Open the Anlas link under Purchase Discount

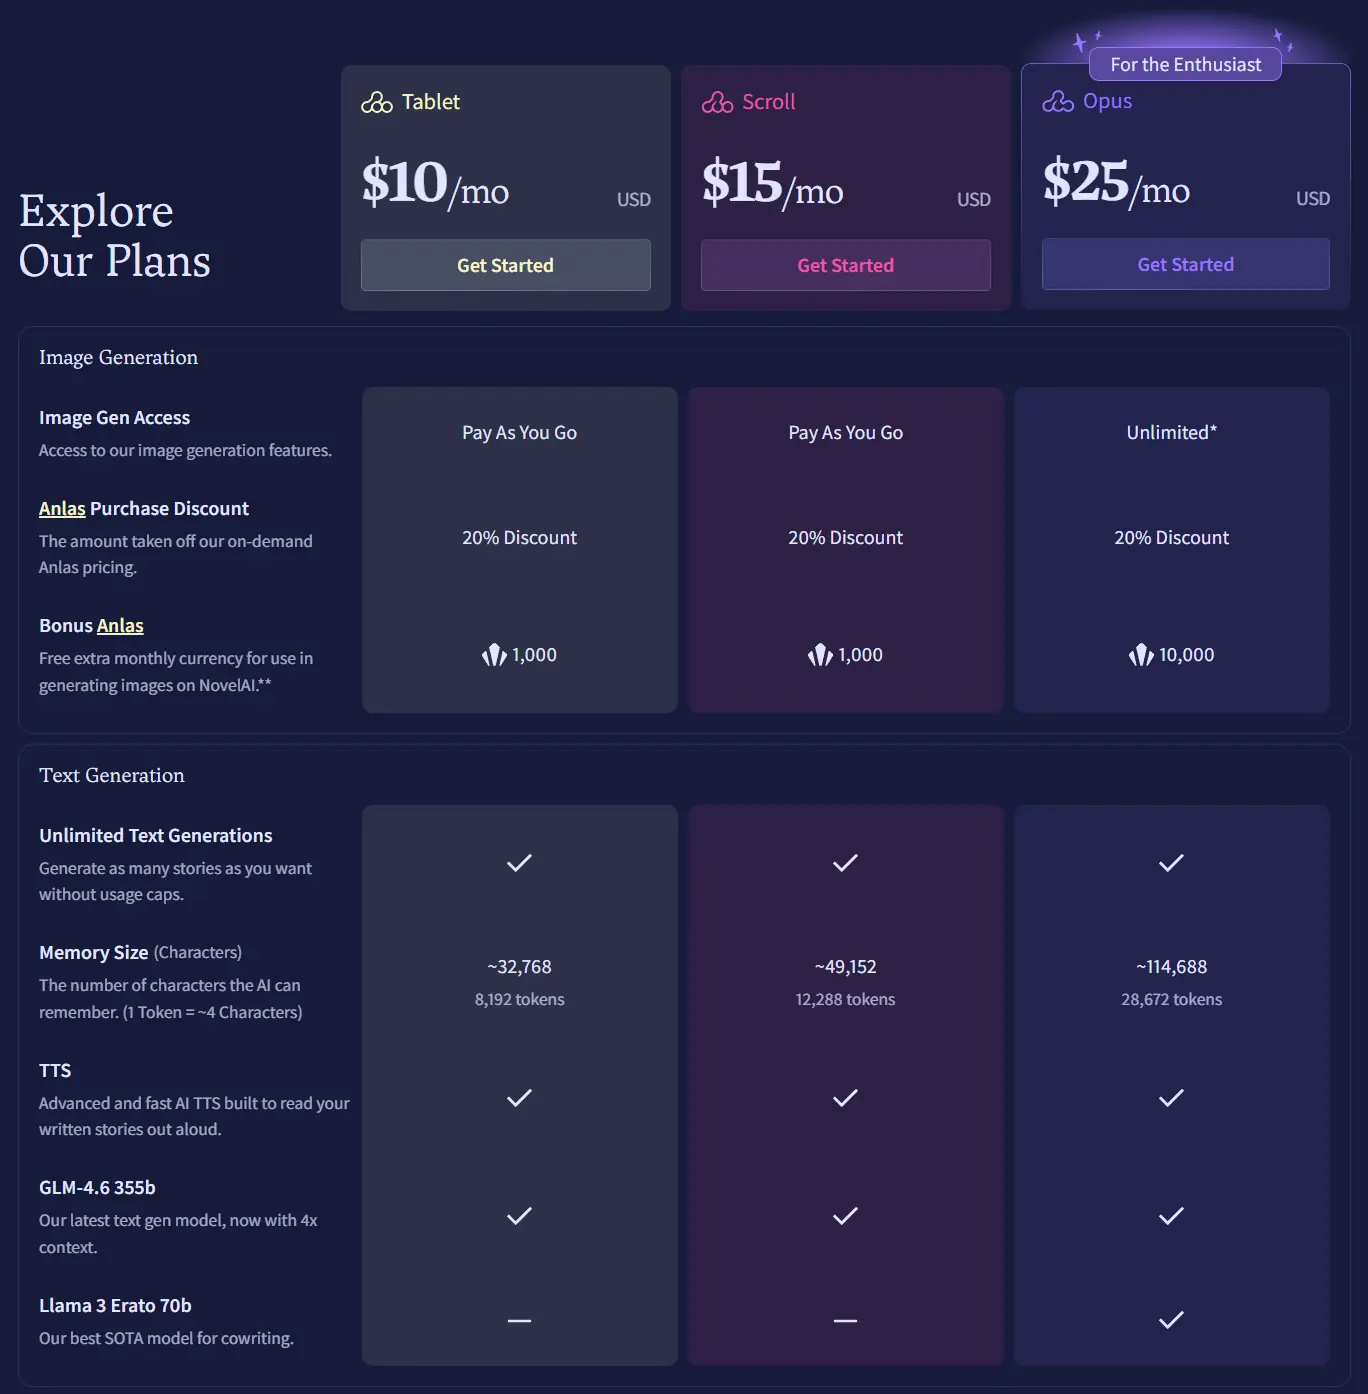62,508
